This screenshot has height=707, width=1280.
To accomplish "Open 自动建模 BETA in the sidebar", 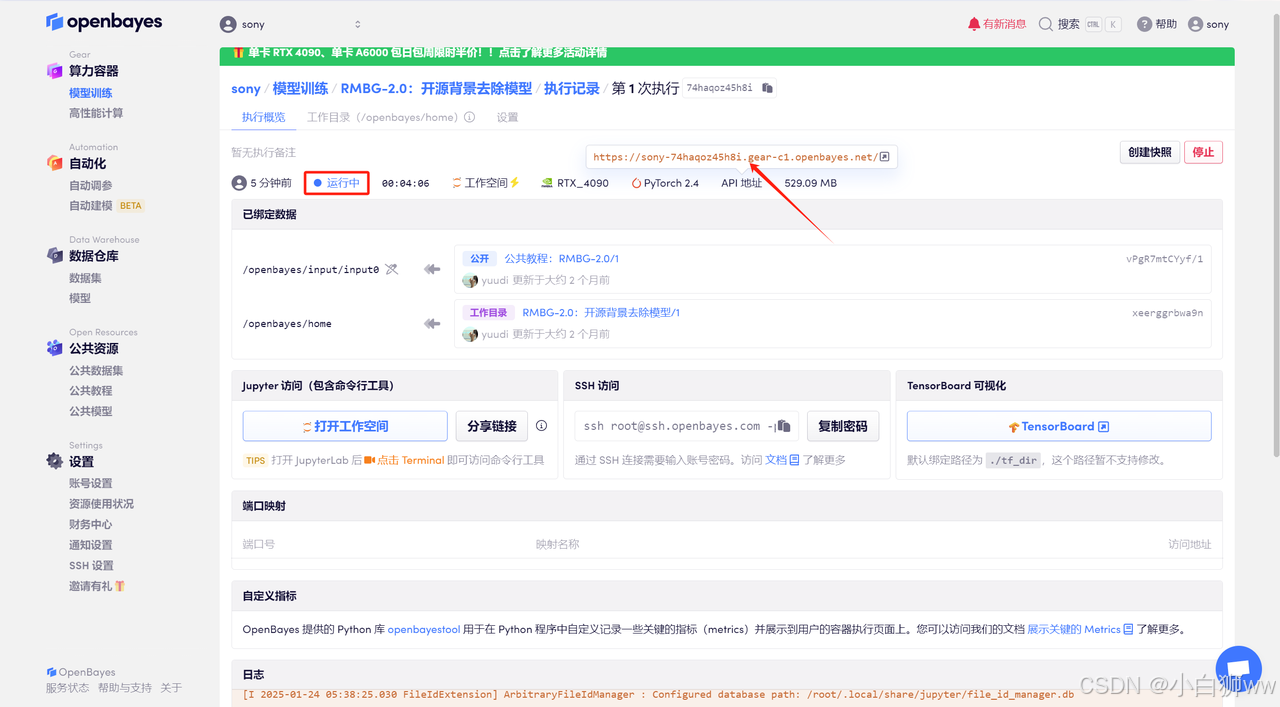I will (106, 205).
